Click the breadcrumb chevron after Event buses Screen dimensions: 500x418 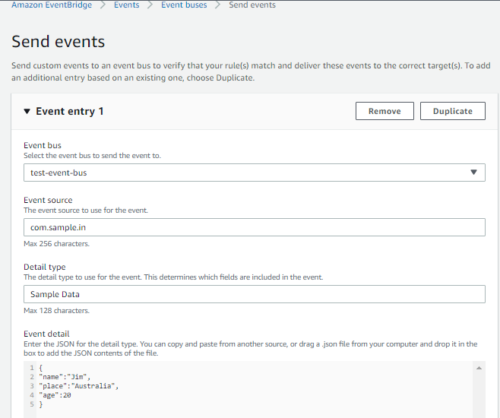point(218,5)
